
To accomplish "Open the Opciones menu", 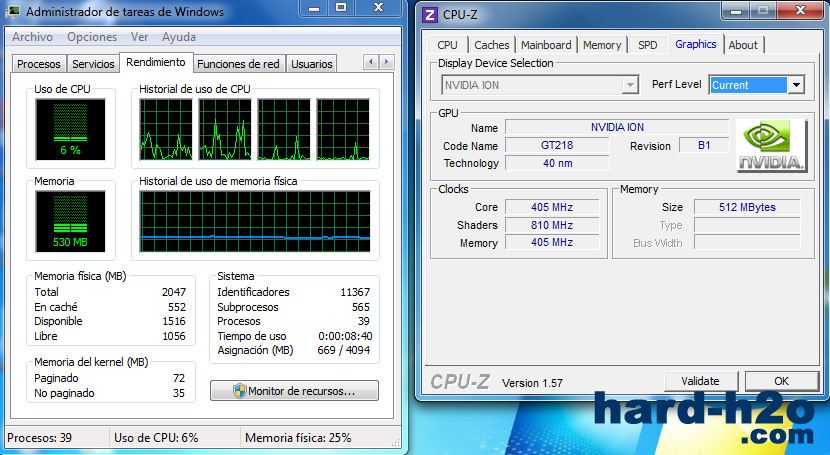I will [x=92, y=37].
